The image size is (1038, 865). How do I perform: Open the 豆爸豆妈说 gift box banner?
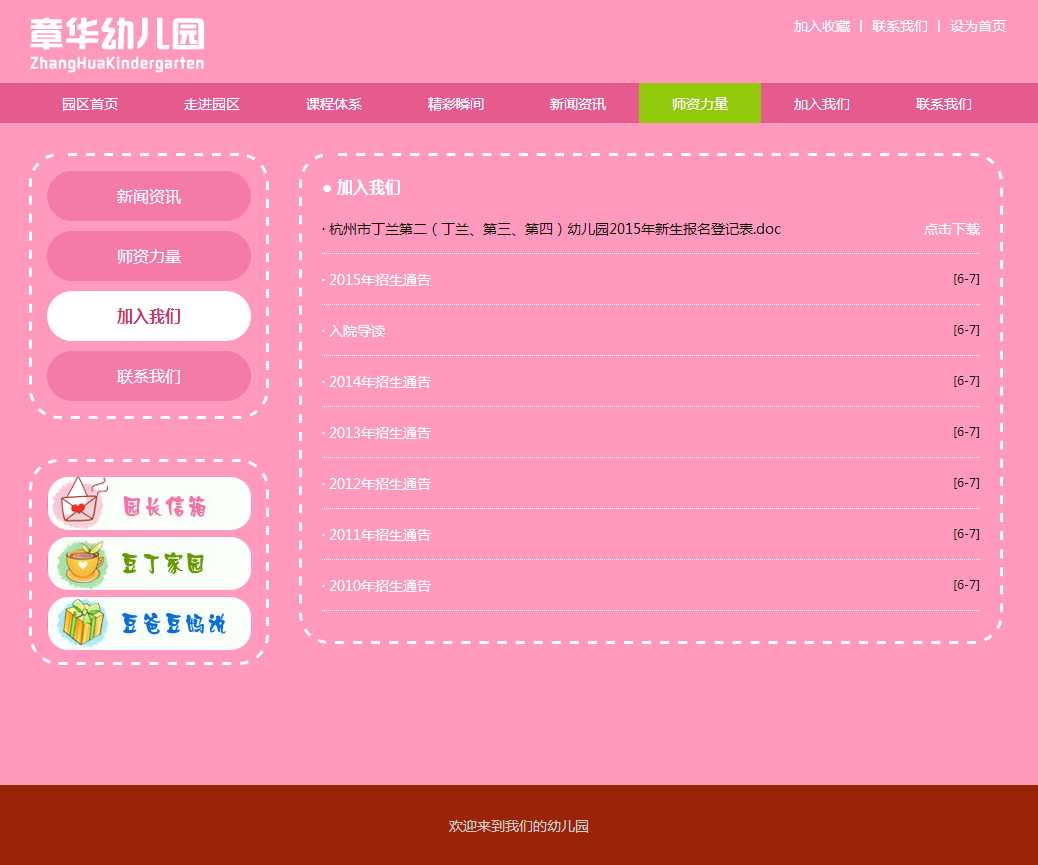tap(149, 624)
